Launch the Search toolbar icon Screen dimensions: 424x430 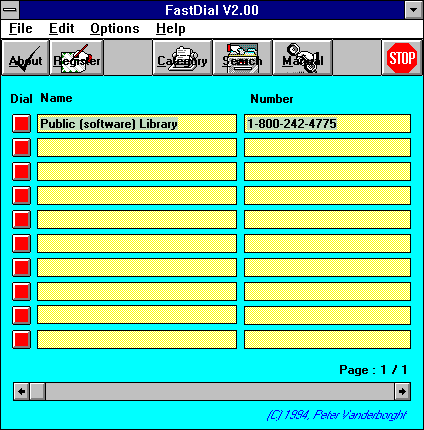click(x=242, y=58)
